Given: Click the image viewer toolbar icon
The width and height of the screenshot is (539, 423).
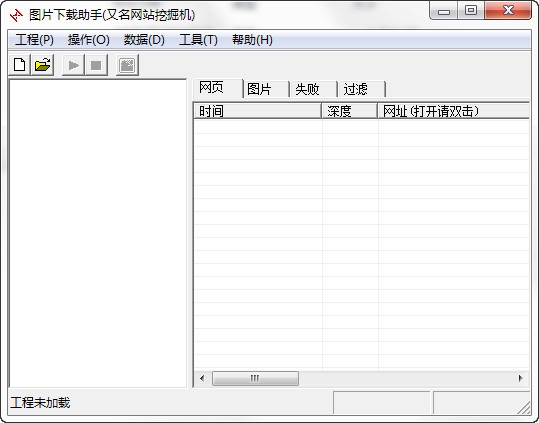Looking at the screenshot, I should click(127, 65).
